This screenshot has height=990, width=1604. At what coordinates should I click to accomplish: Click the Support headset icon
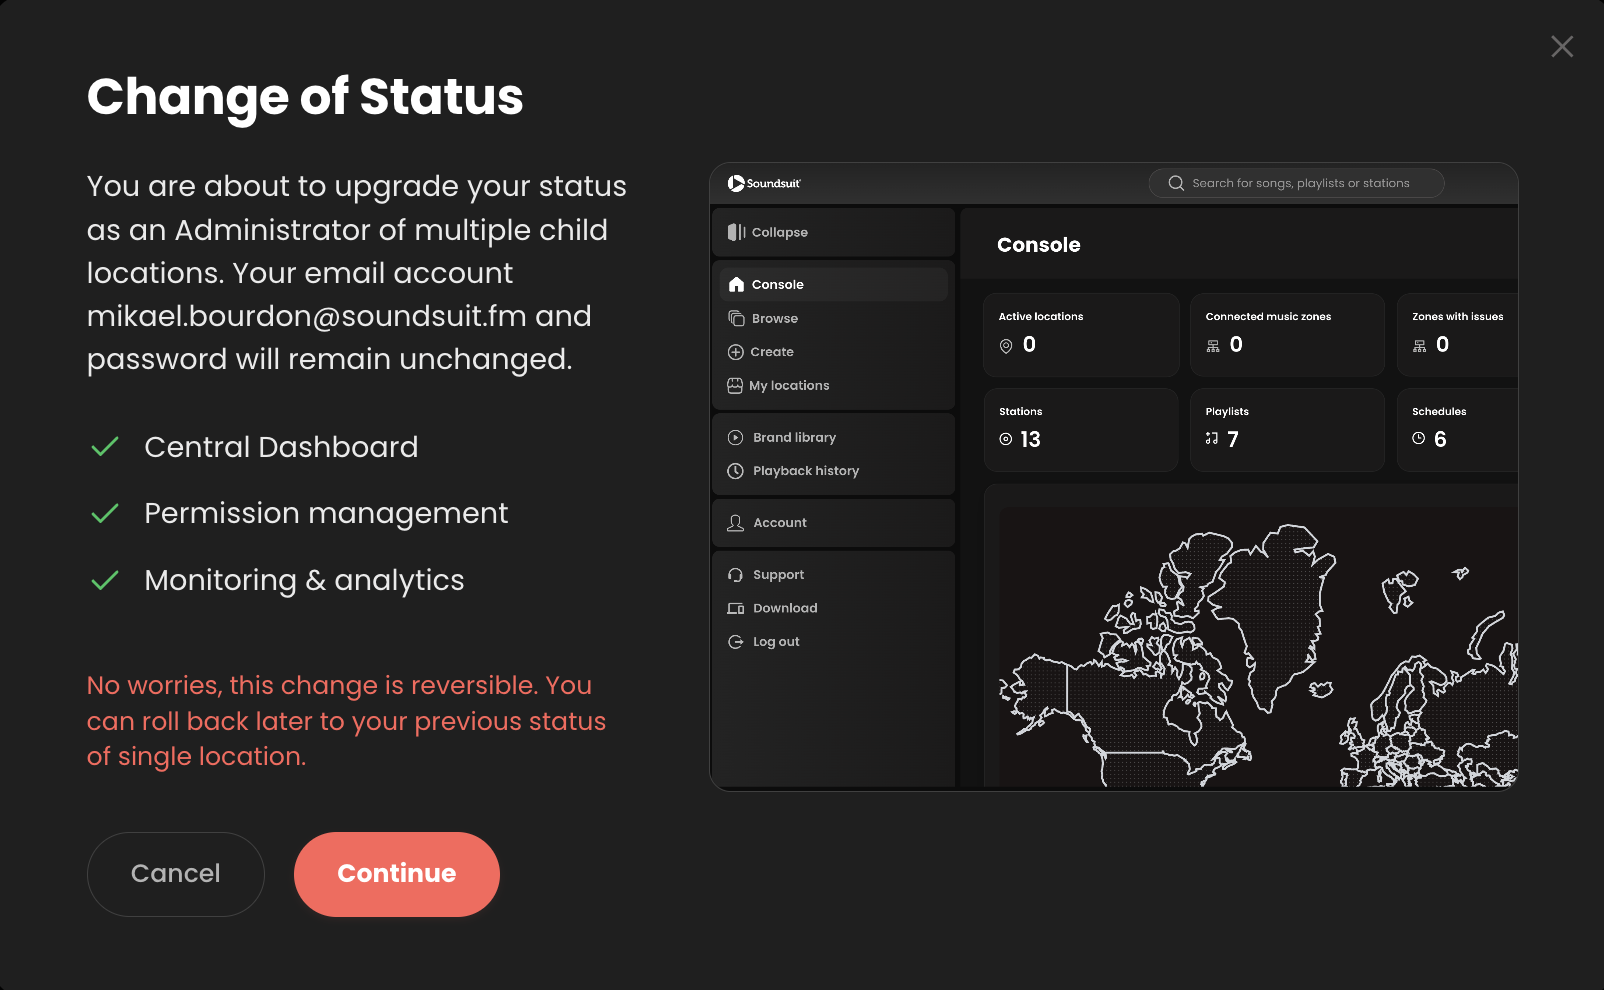pyautogui.click(x=735, y=575)
